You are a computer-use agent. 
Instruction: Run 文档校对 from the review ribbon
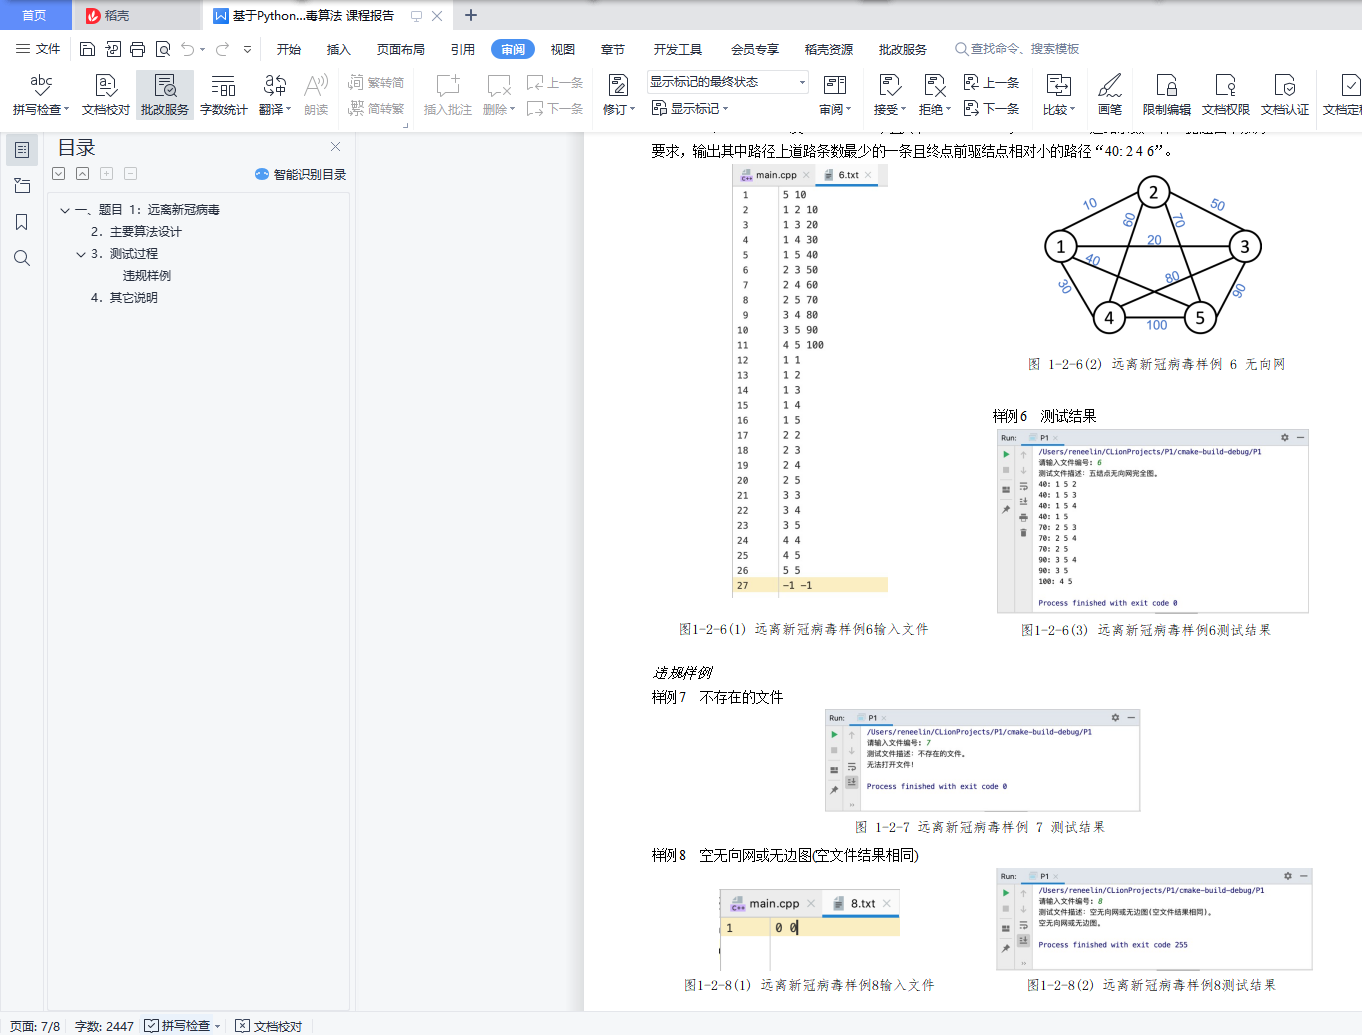tap(106, 95)
